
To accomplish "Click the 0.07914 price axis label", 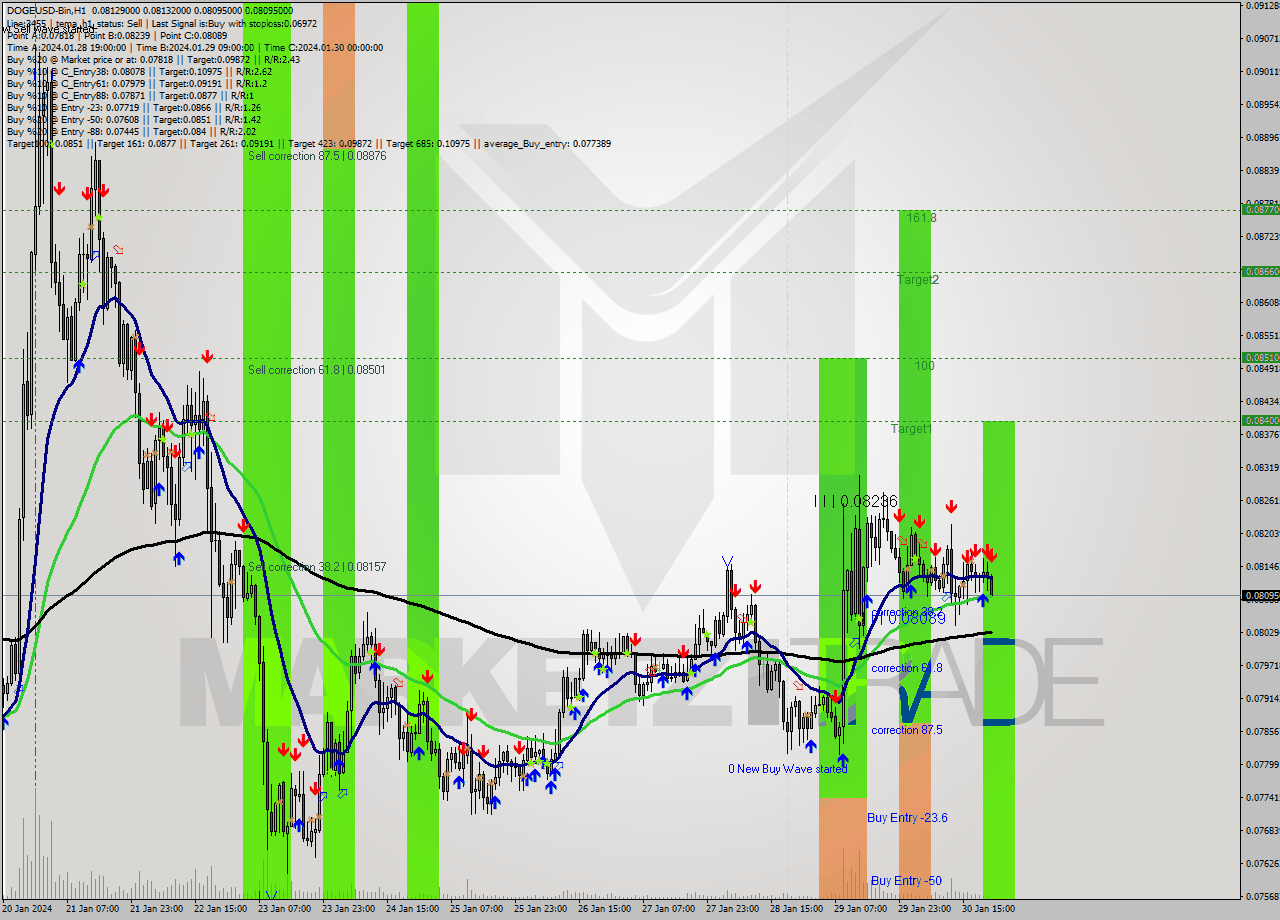I will coord(1261,698).
